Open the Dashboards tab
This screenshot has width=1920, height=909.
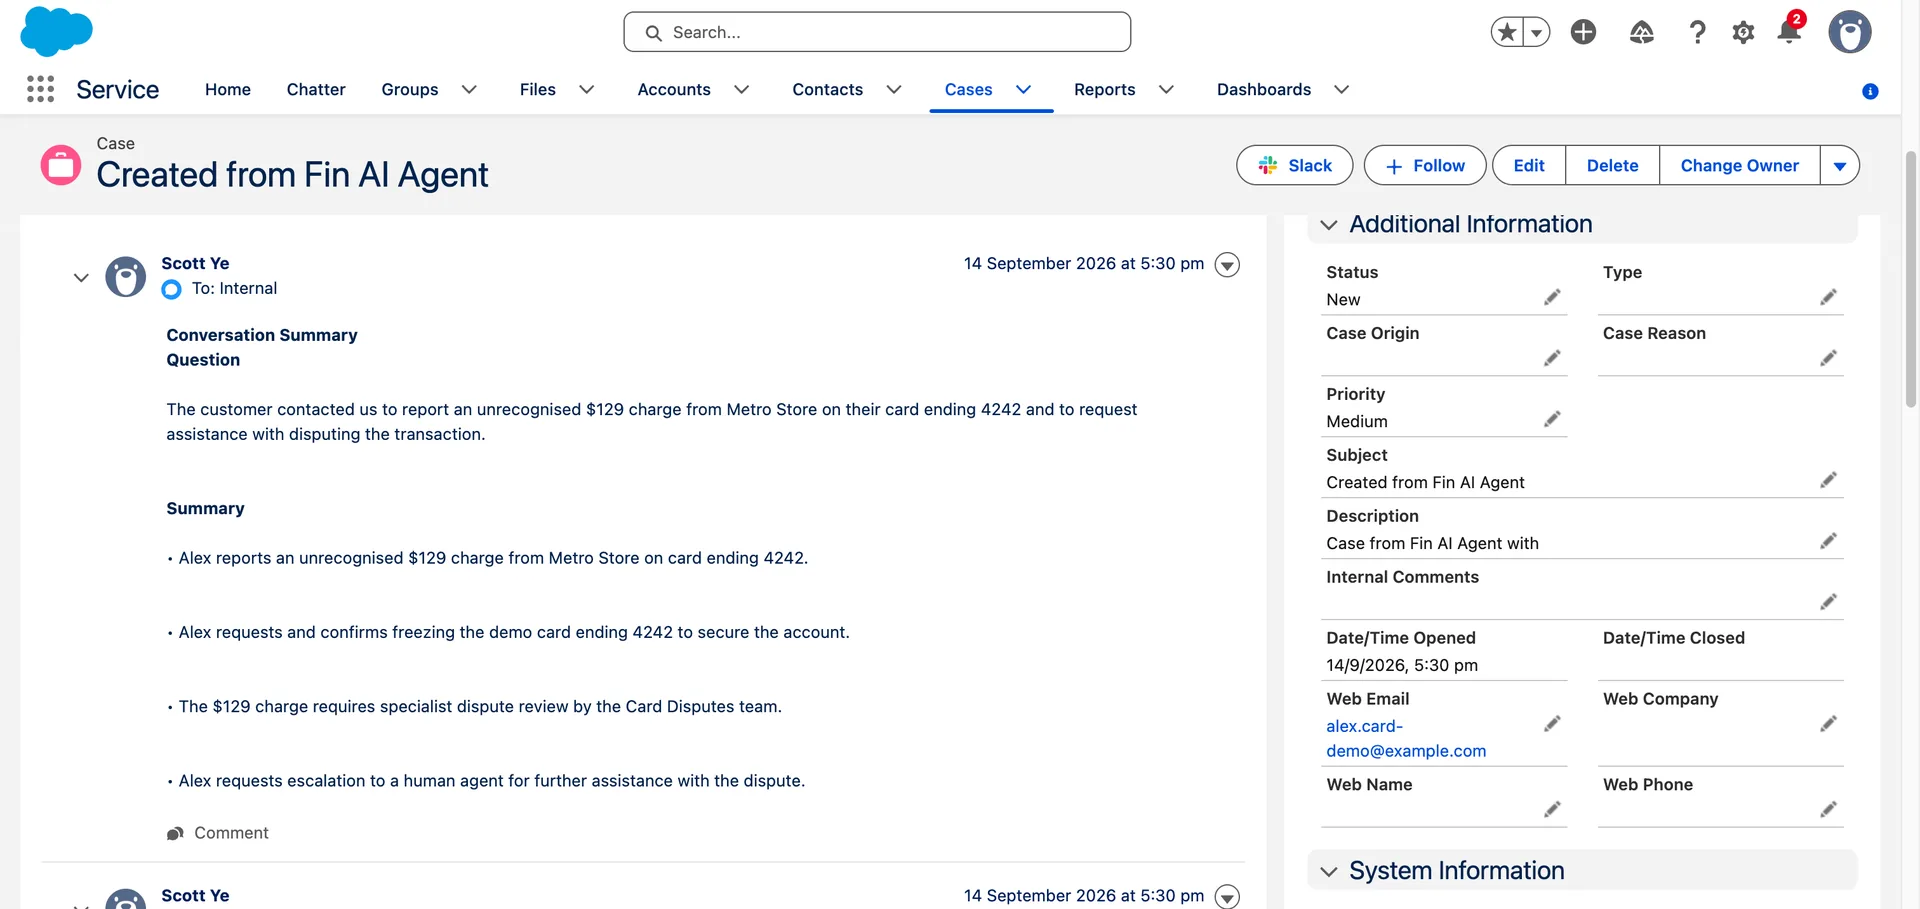tap(1264, 90)
